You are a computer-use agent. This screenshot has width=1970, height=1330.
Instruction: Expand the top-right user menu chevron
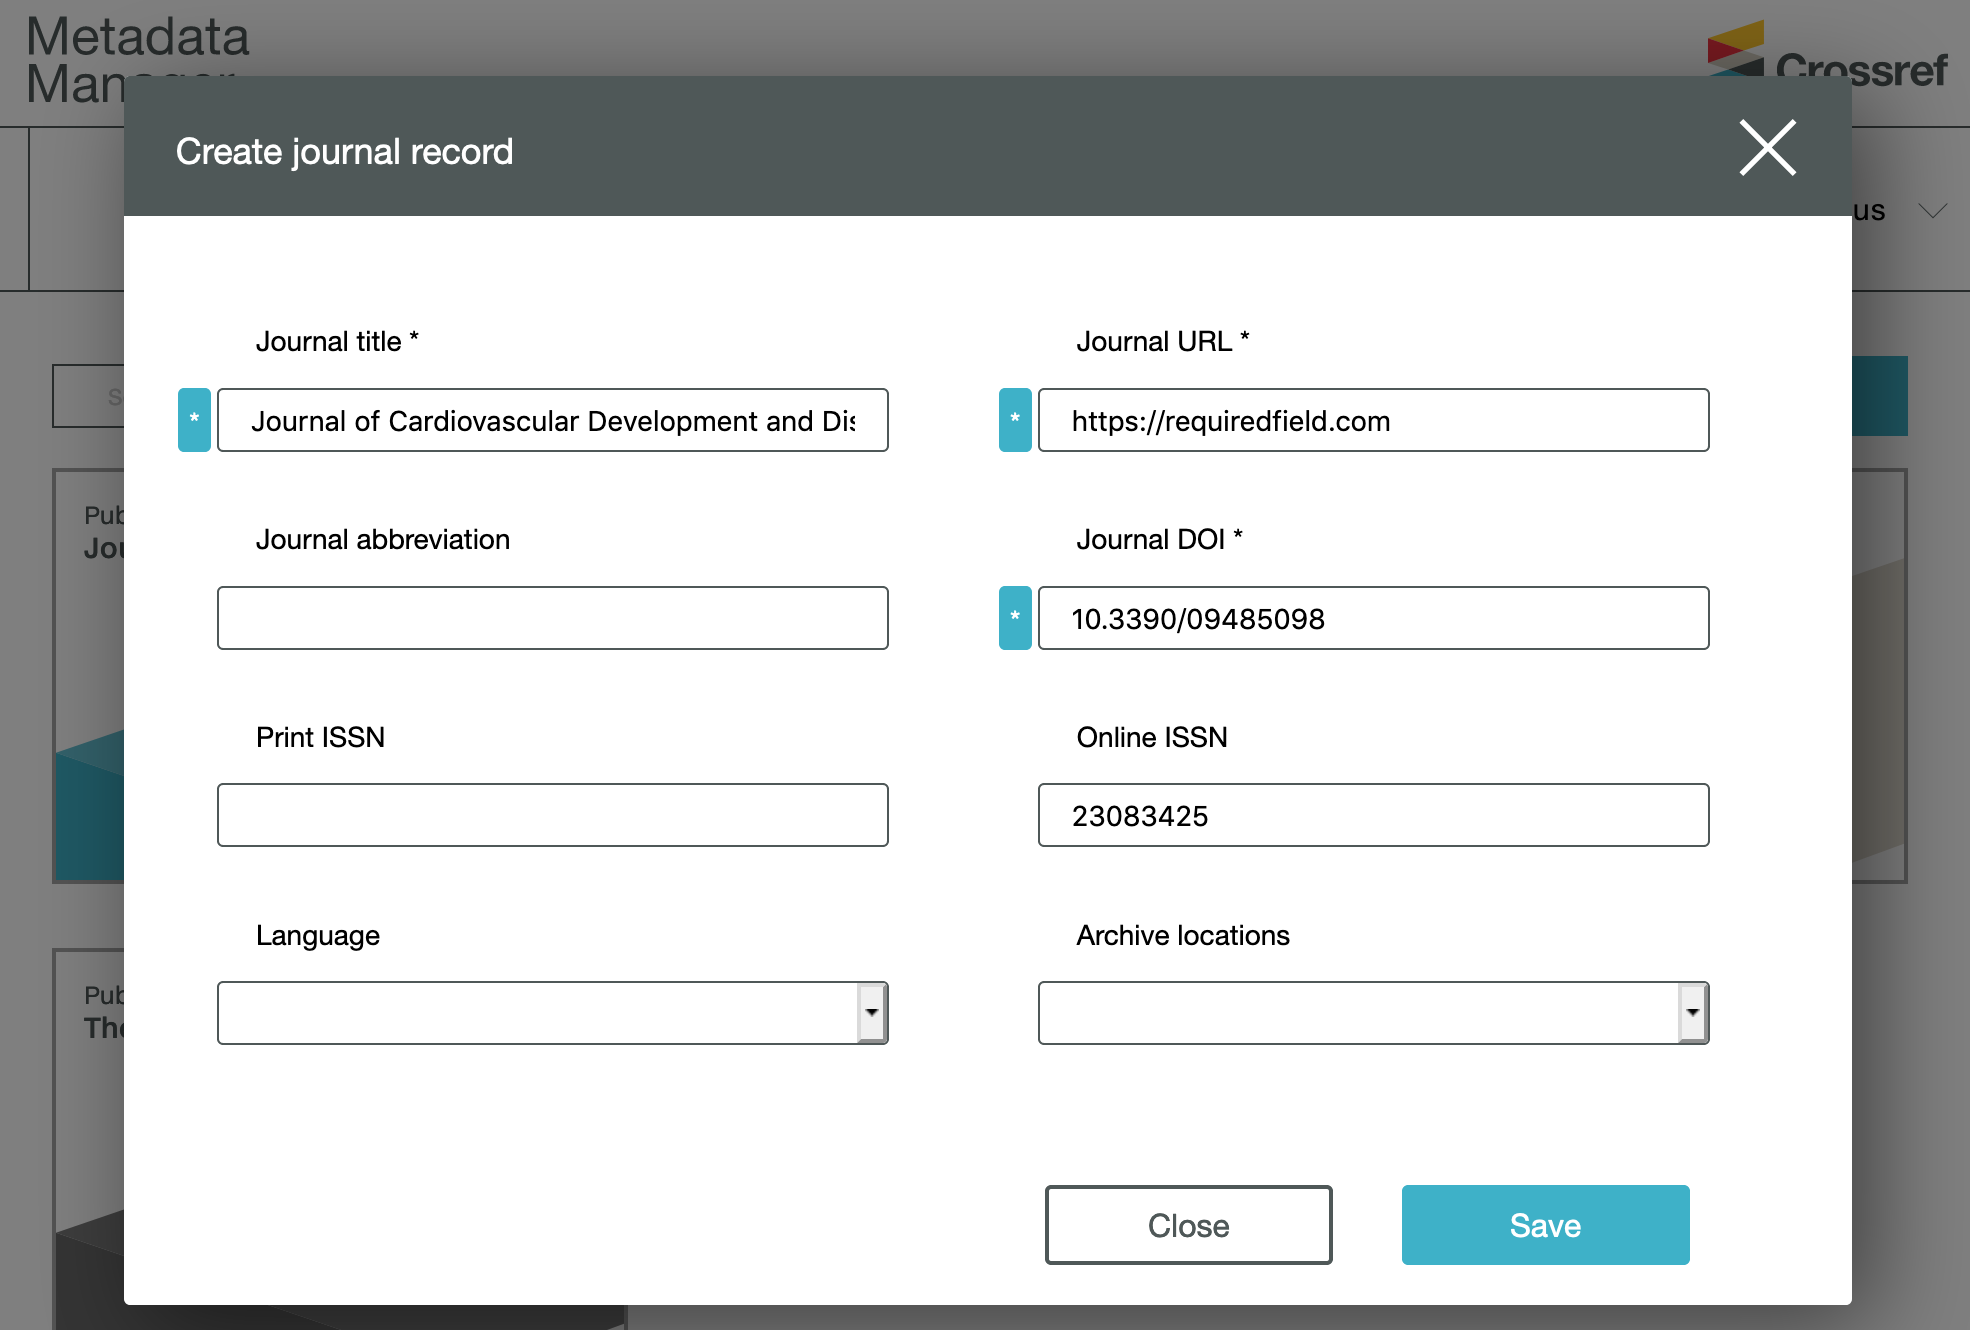pyautogui.click(x=1932, y=211)
